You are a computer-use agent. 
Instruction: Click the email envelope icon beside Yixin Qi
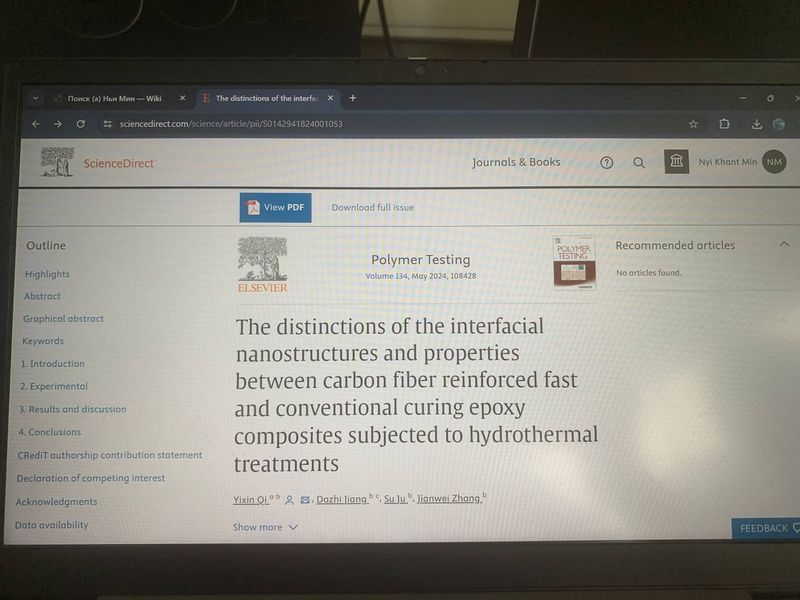click(305, 499)
